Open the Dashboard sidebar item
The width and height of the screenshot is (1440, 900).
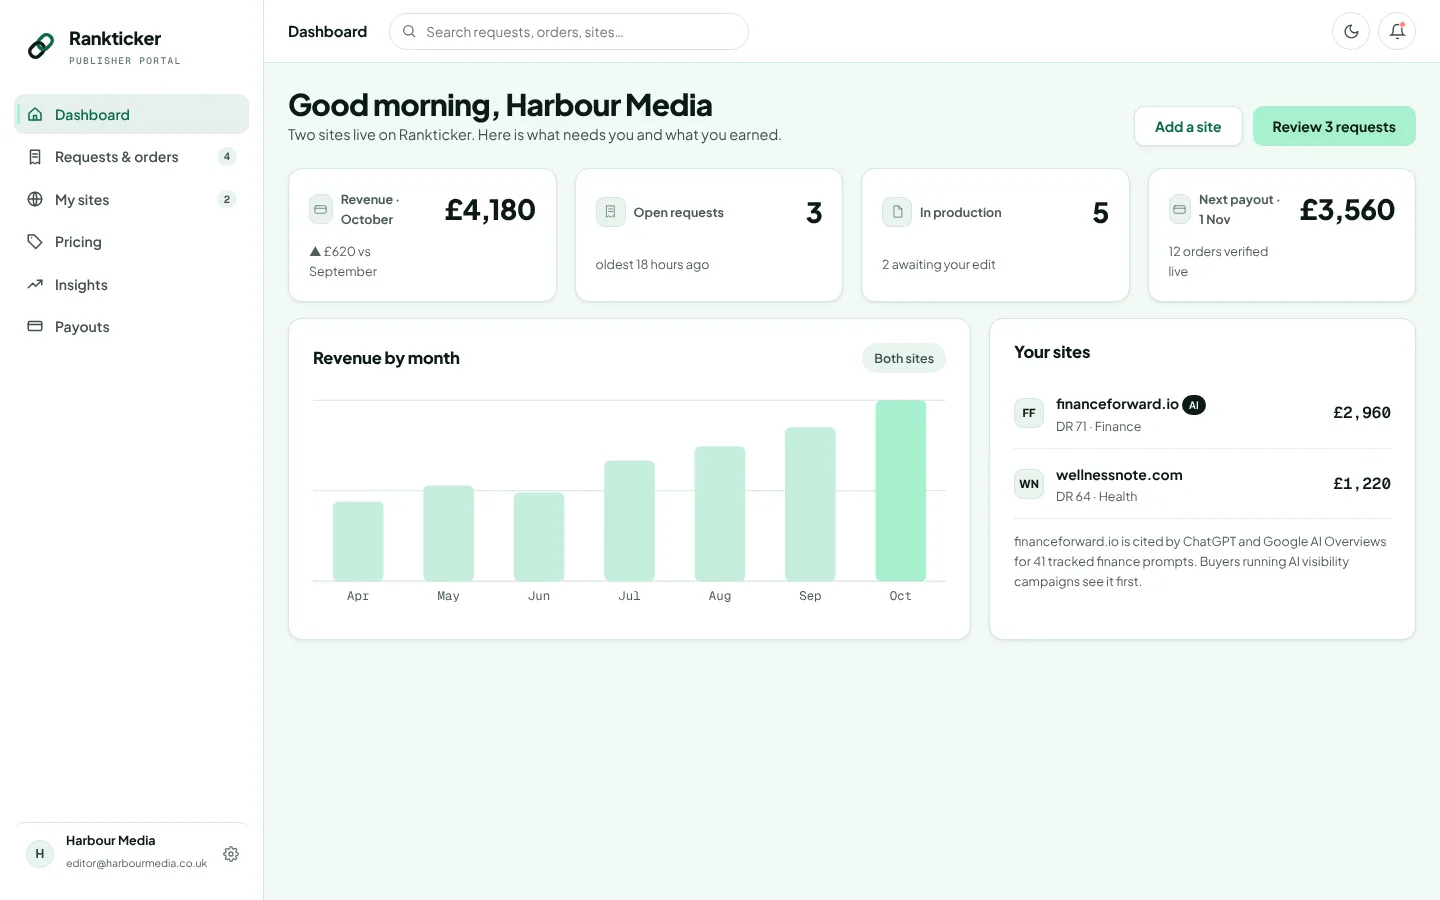coord(132,114)
